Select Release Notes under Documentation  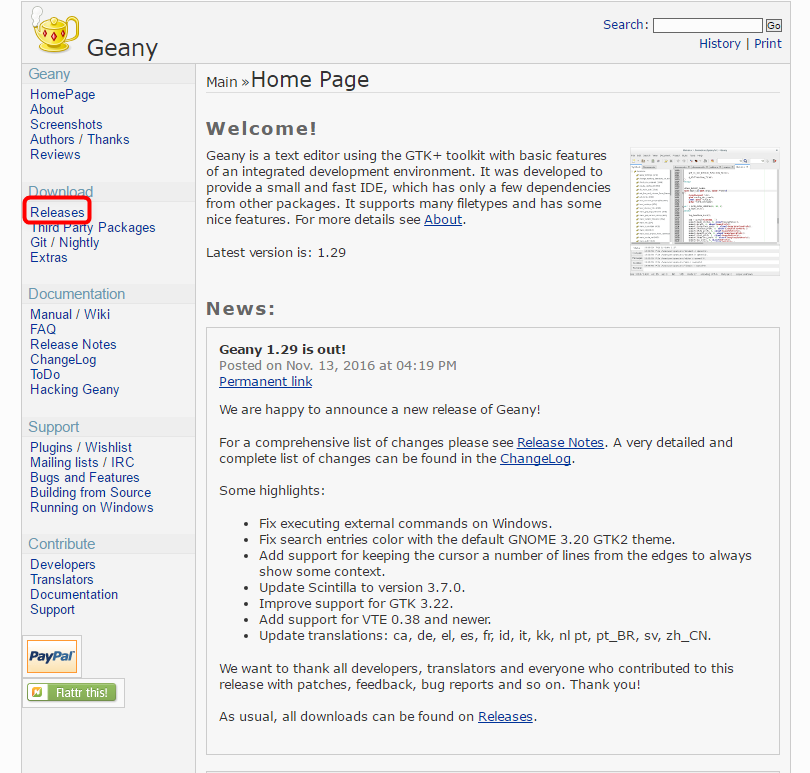[73, 345]
